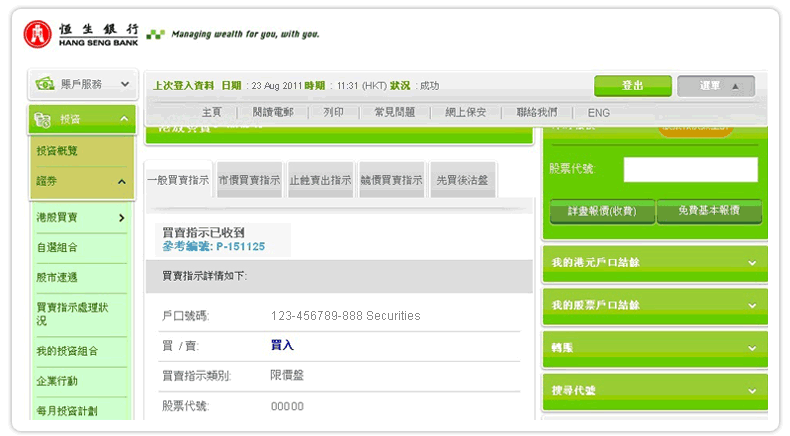Image resolution: width=790 pixels, height=436 pixels.
Task: Expand 我的股票戶口結餘 panel
Action: point(751,305)
